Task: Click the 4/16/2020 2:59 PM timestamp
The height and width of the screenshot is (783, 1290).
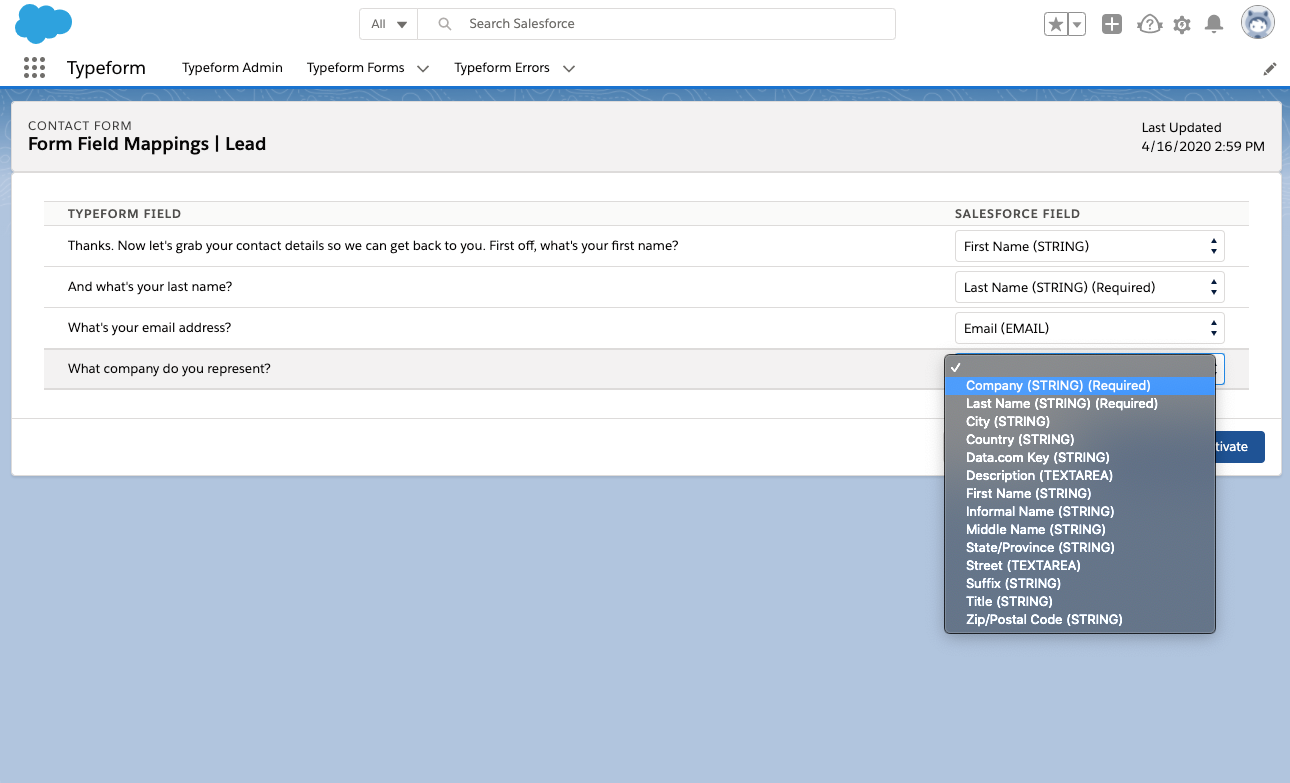Action: point(1203,146)
